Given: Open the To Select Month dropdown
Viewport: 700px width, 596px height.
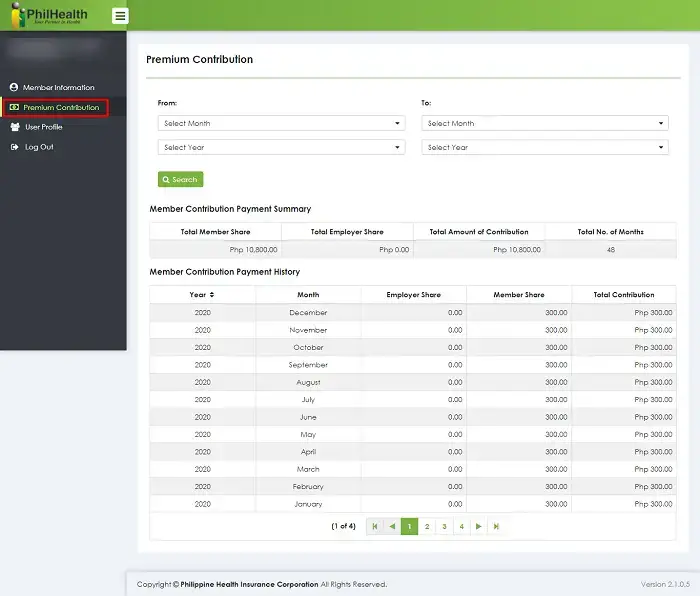Looking at the screenshot, I should (x=544, y=124).
